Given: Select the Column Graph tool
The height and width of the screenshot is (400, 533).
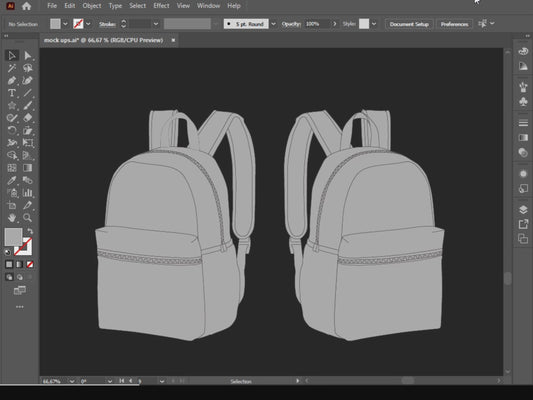Looking at the screenshot, I should (x=28, y=193).
